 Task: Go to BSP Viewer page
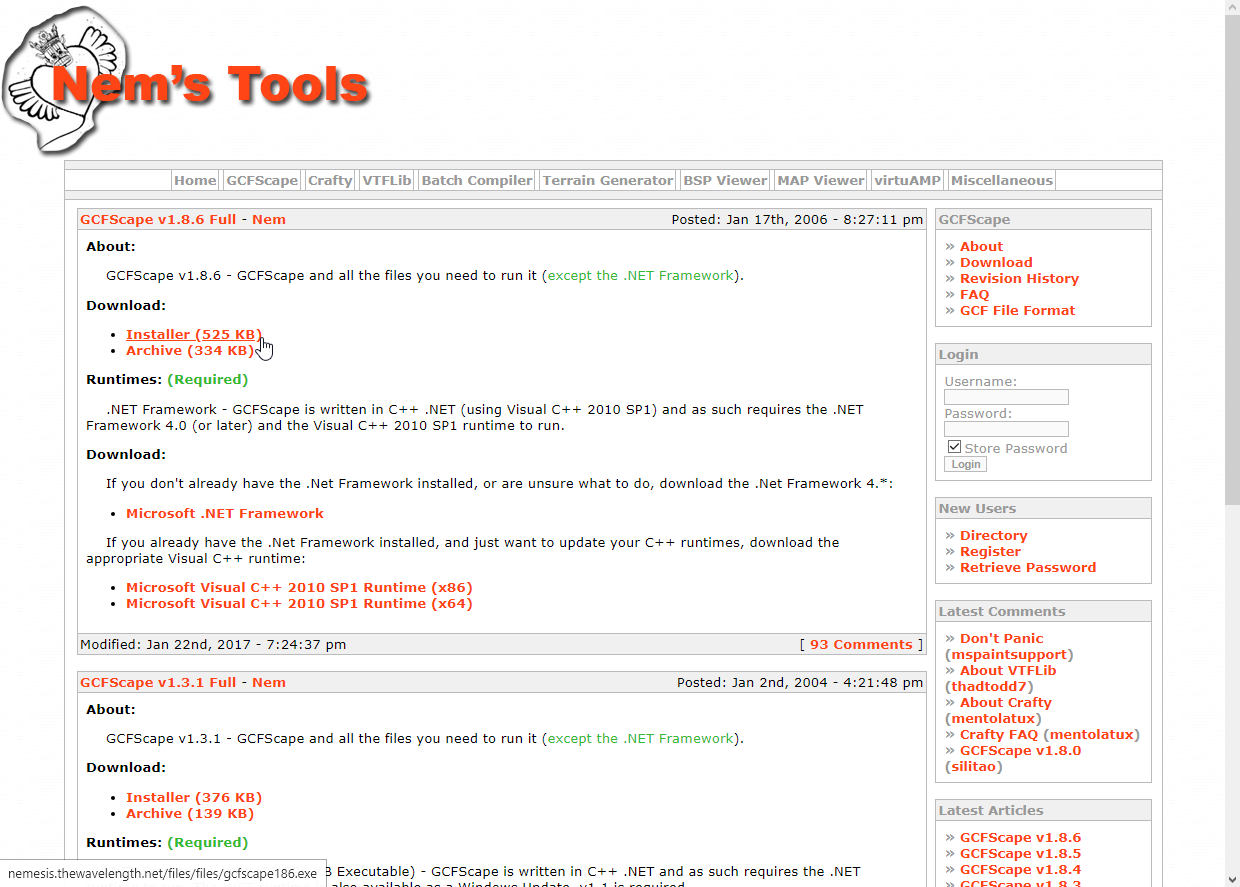726,181
